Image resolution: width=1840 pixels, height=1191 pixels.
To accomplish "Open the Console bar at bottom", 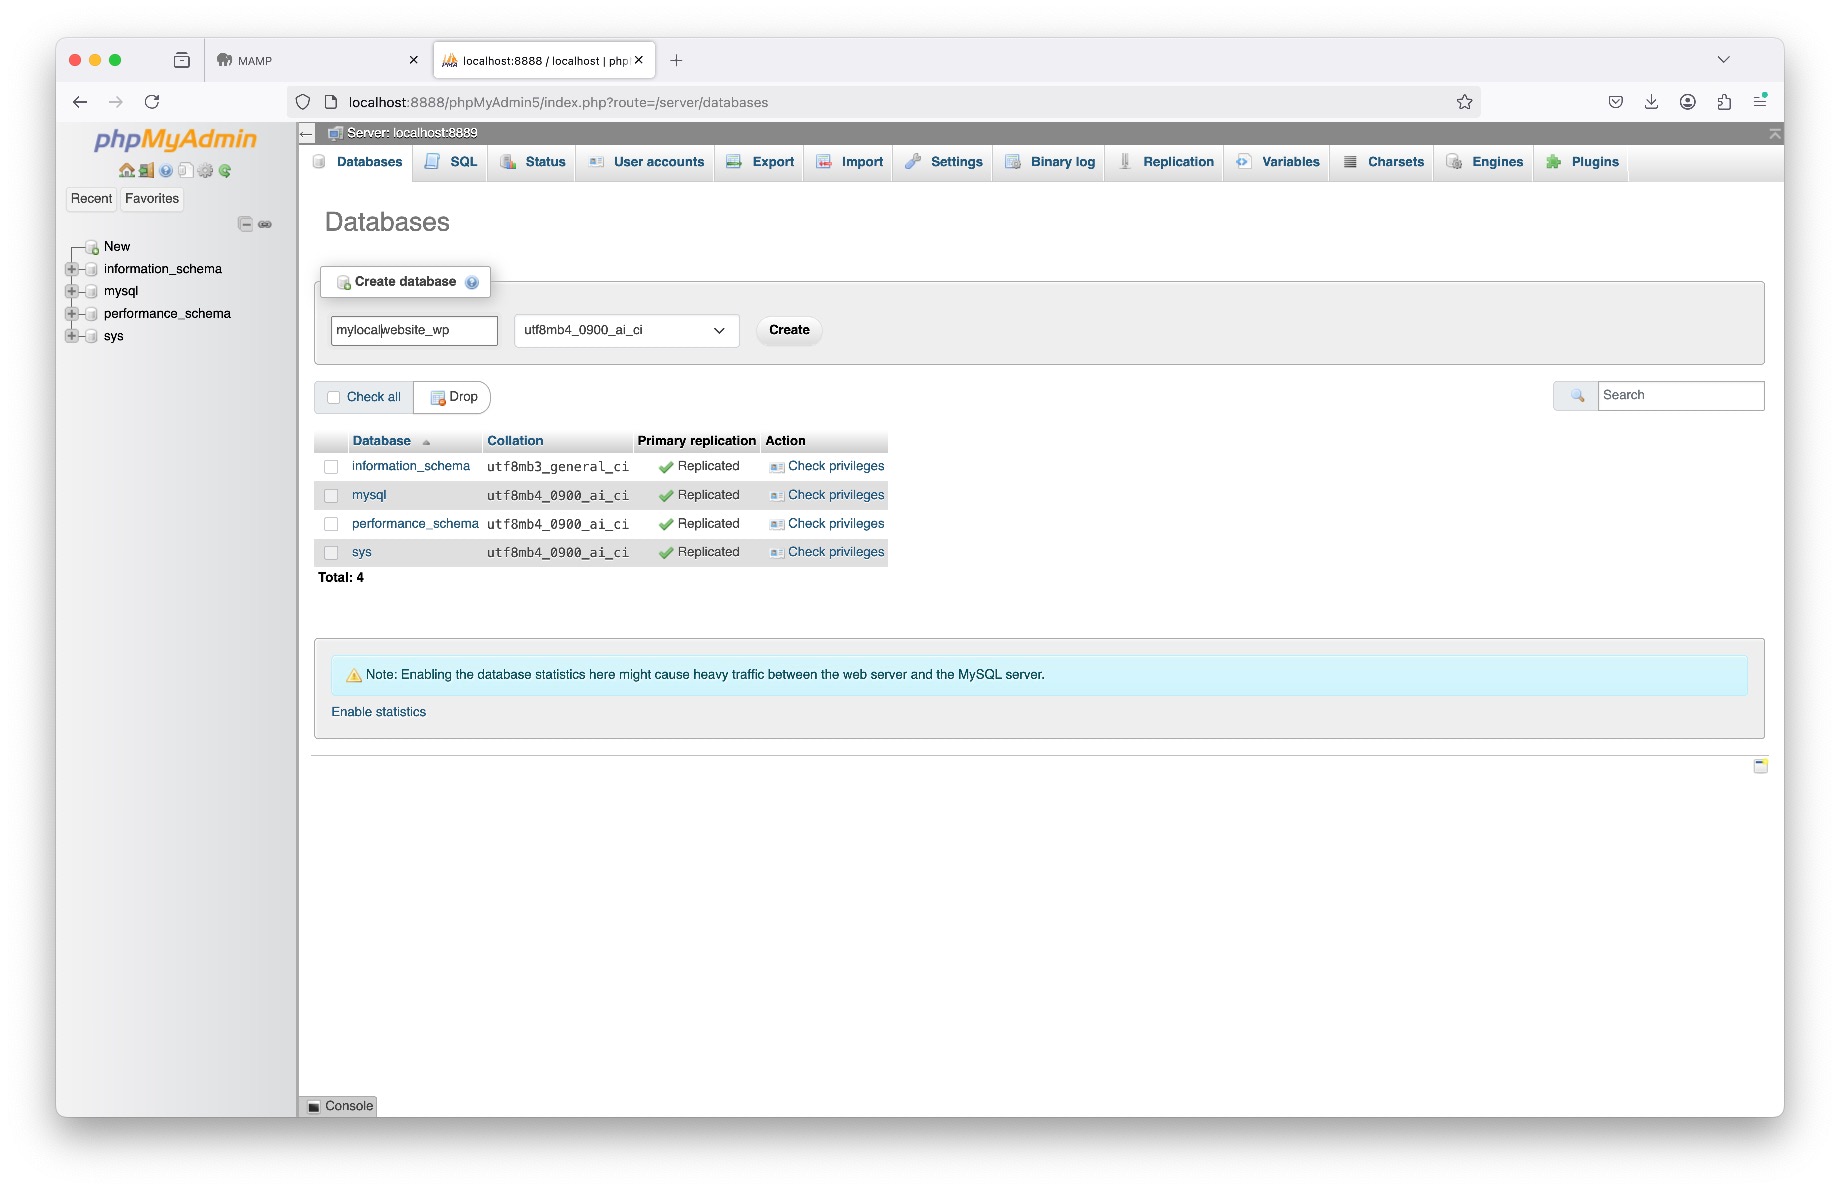I will (x=339, y=1106).
